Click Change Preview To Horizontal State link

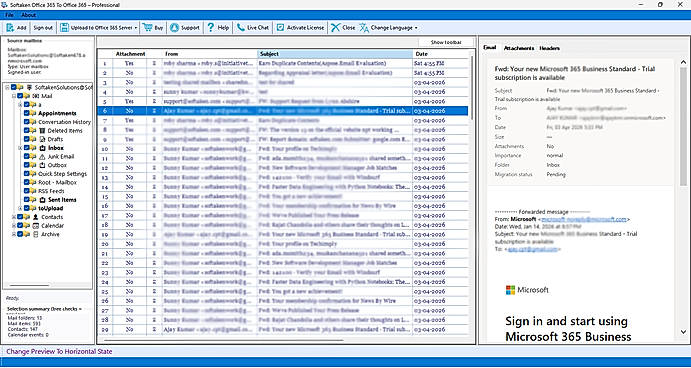tap(59, 352)
